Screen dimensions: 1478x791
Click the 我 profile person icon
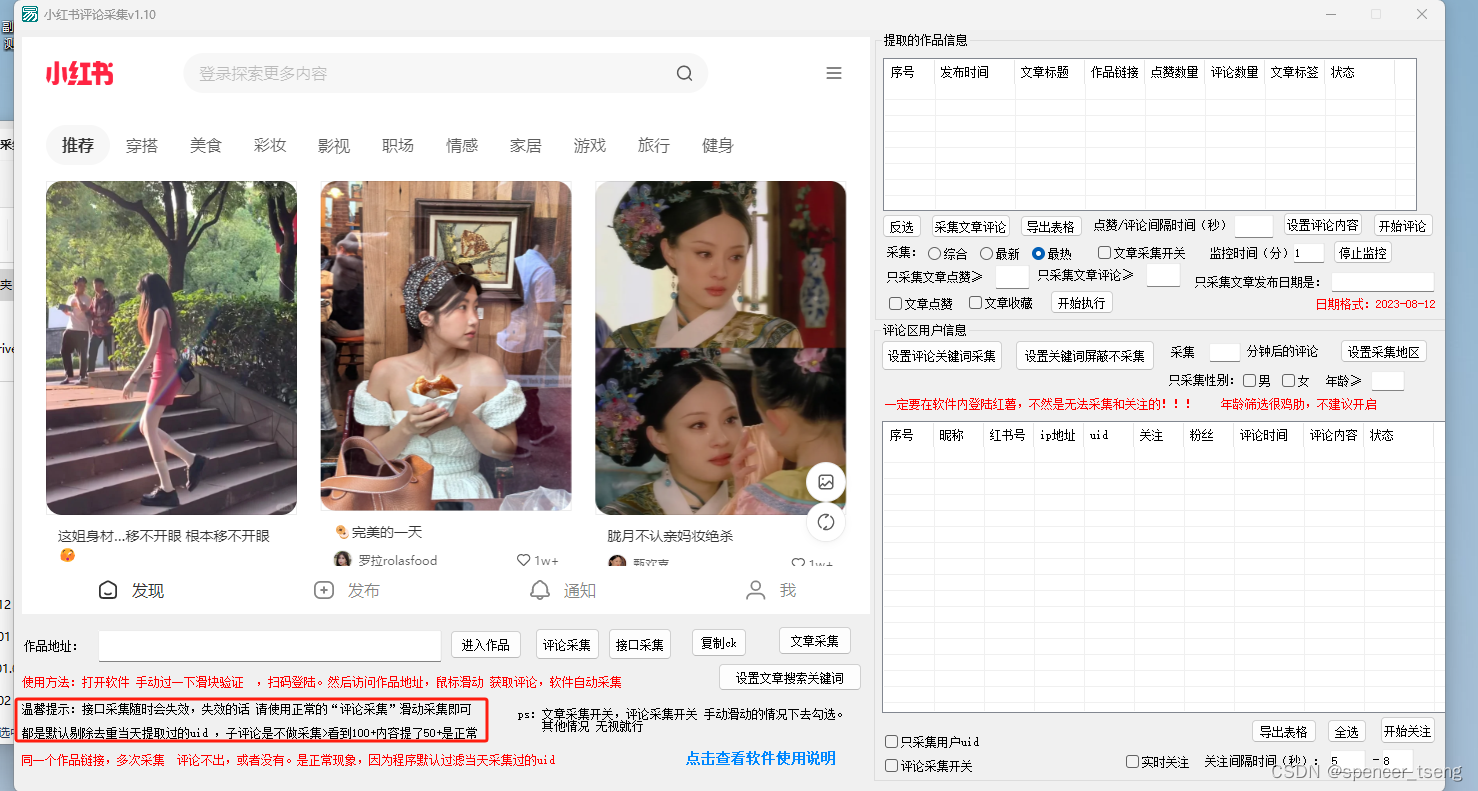(x=755, y=590)
